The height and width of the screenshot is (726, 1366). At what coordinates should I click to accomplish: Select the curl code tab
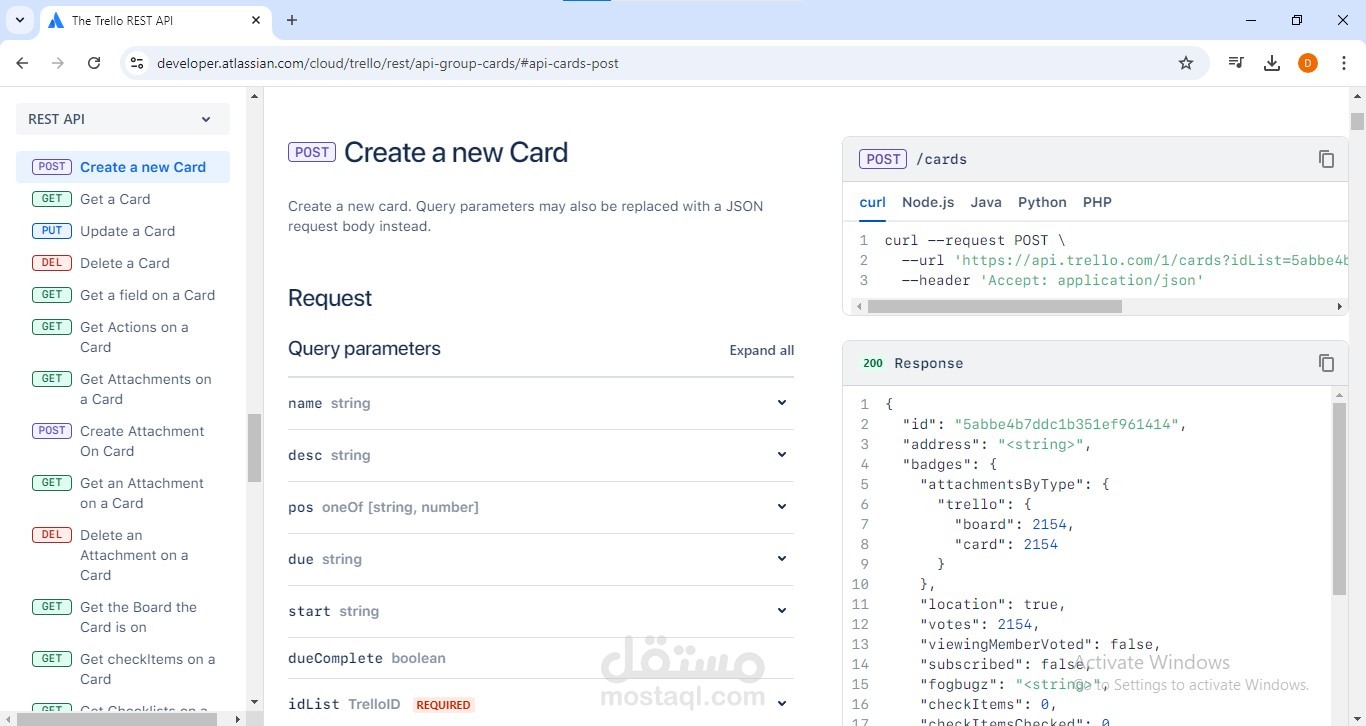872,202
